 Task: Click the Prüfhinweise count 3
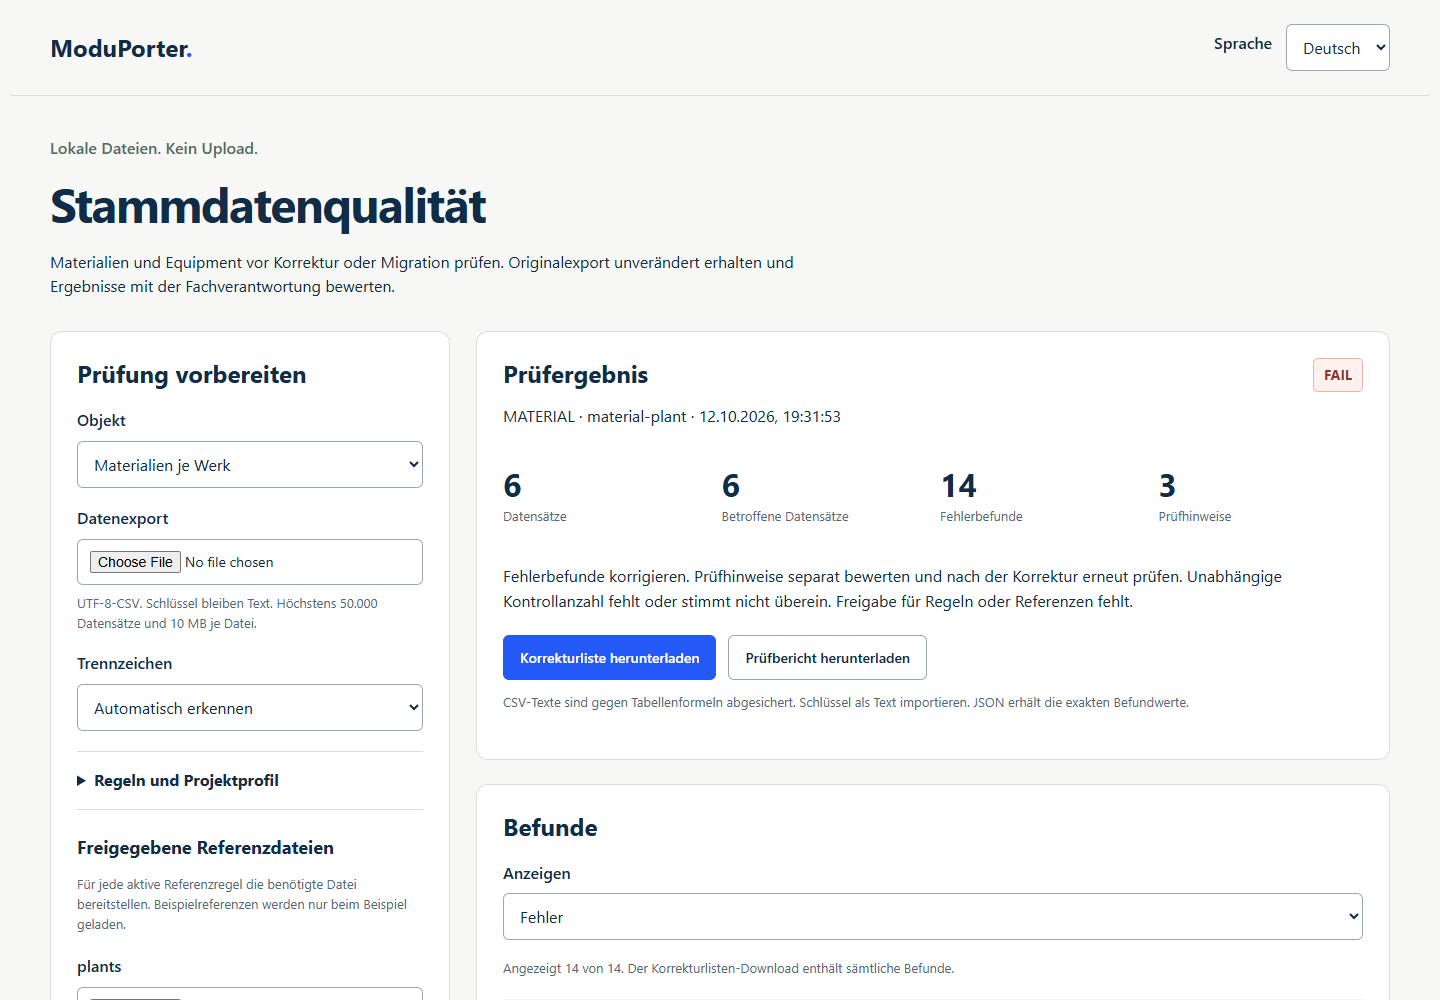(x=1167, y=486)
